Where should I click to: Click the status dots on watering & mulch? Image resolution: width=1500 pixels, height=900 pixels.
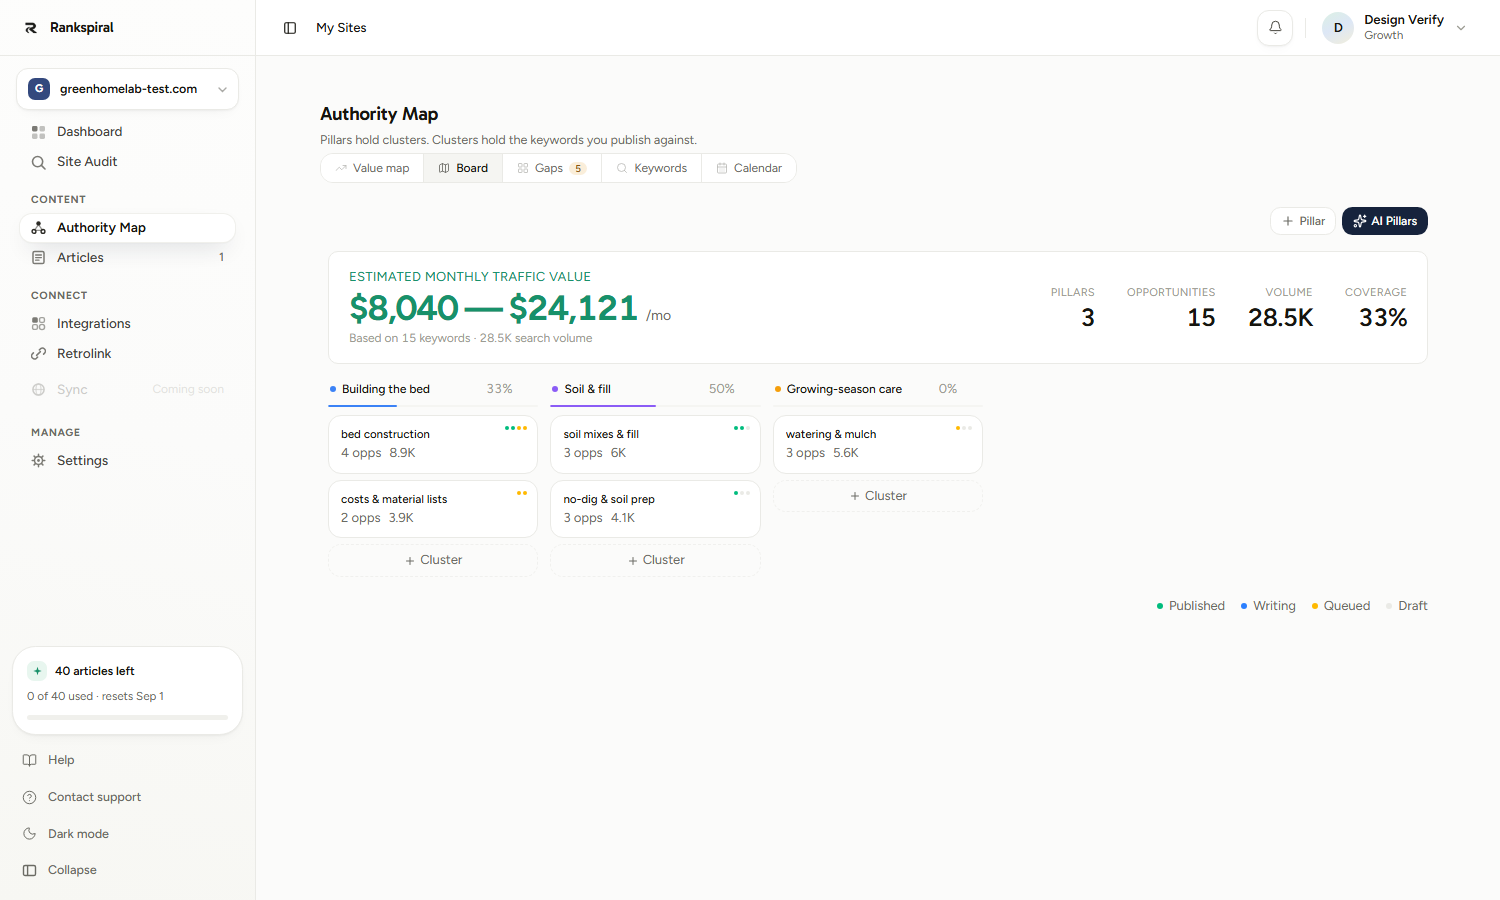click(963, 428)
